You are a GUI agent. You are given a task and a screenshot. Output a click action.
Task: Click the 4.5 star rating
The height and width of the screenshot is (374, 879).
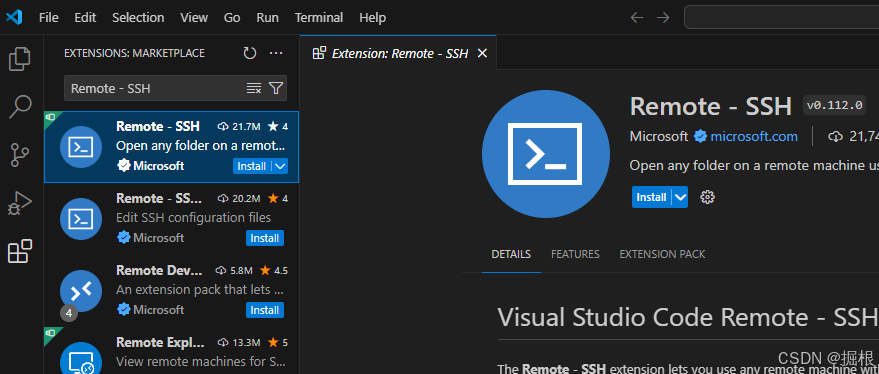(x=275, y=270)
